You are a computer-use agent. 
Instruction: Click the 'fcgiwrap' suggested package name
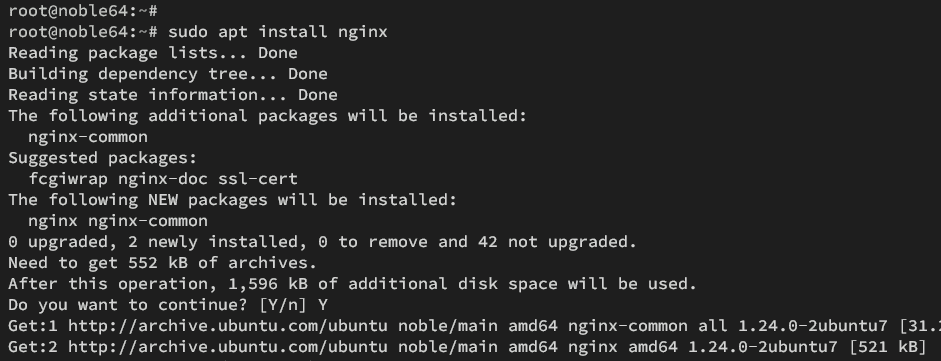pos(68,179)
